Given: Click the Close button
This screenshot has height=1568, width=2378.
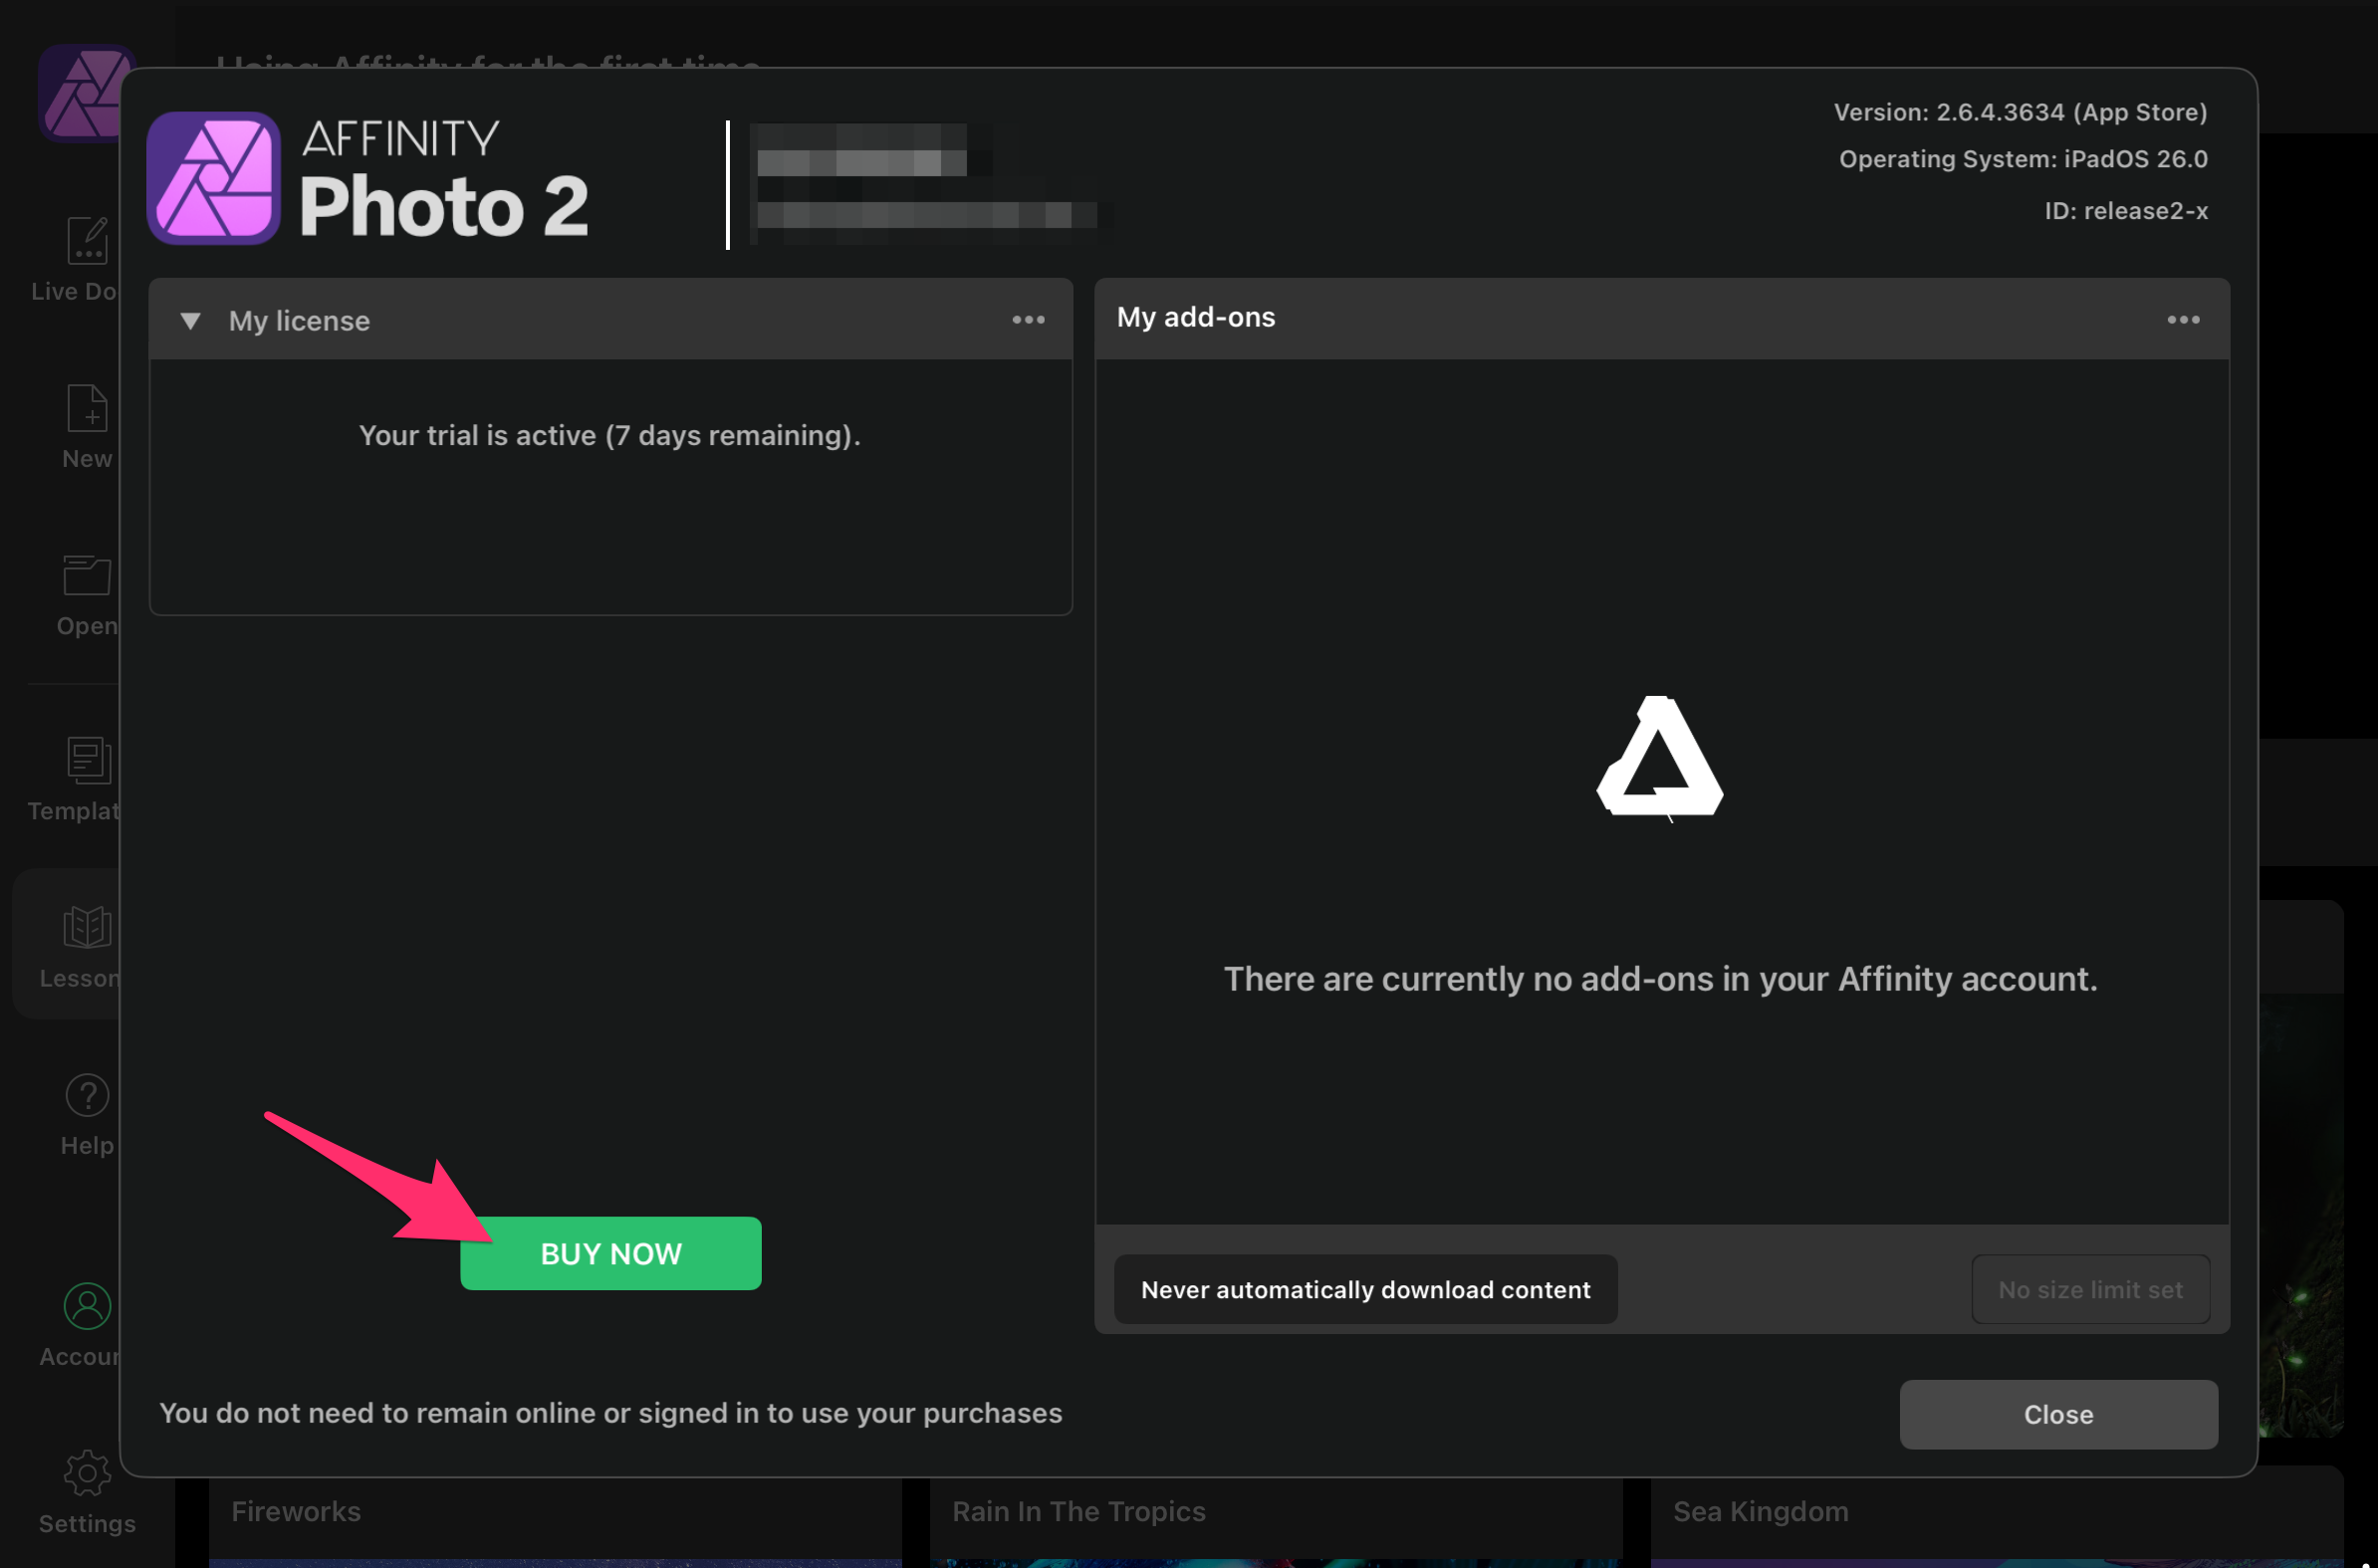Looking at the screenshot, I should pos(2058,1414).
